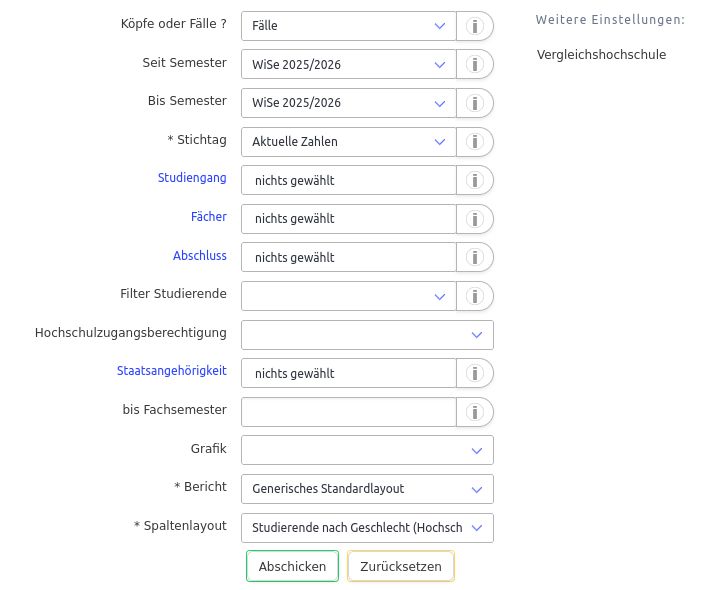Select Vergleichshochschule under Weitere Einstellungen

(x=601, y=55)
